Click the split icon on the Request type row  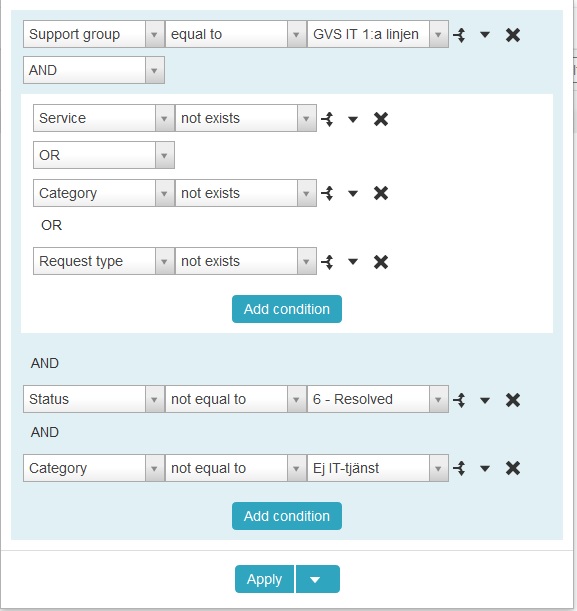(327, 262)
